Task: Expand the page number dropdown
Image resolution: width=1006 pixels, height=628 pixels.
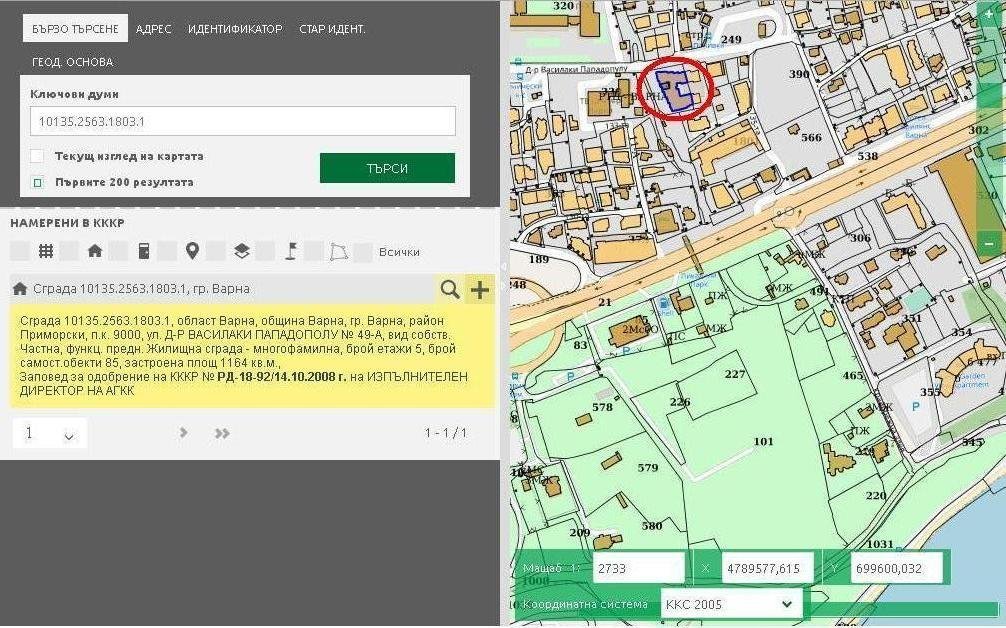Action: [49, 434]
